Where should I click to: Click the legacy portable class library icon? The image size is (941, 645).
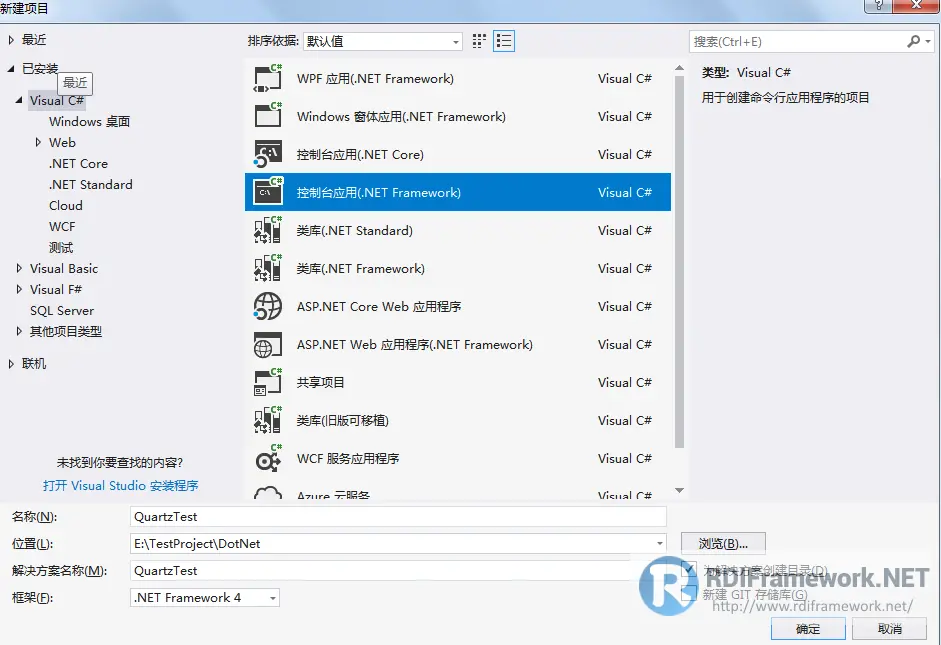(268, 420)
